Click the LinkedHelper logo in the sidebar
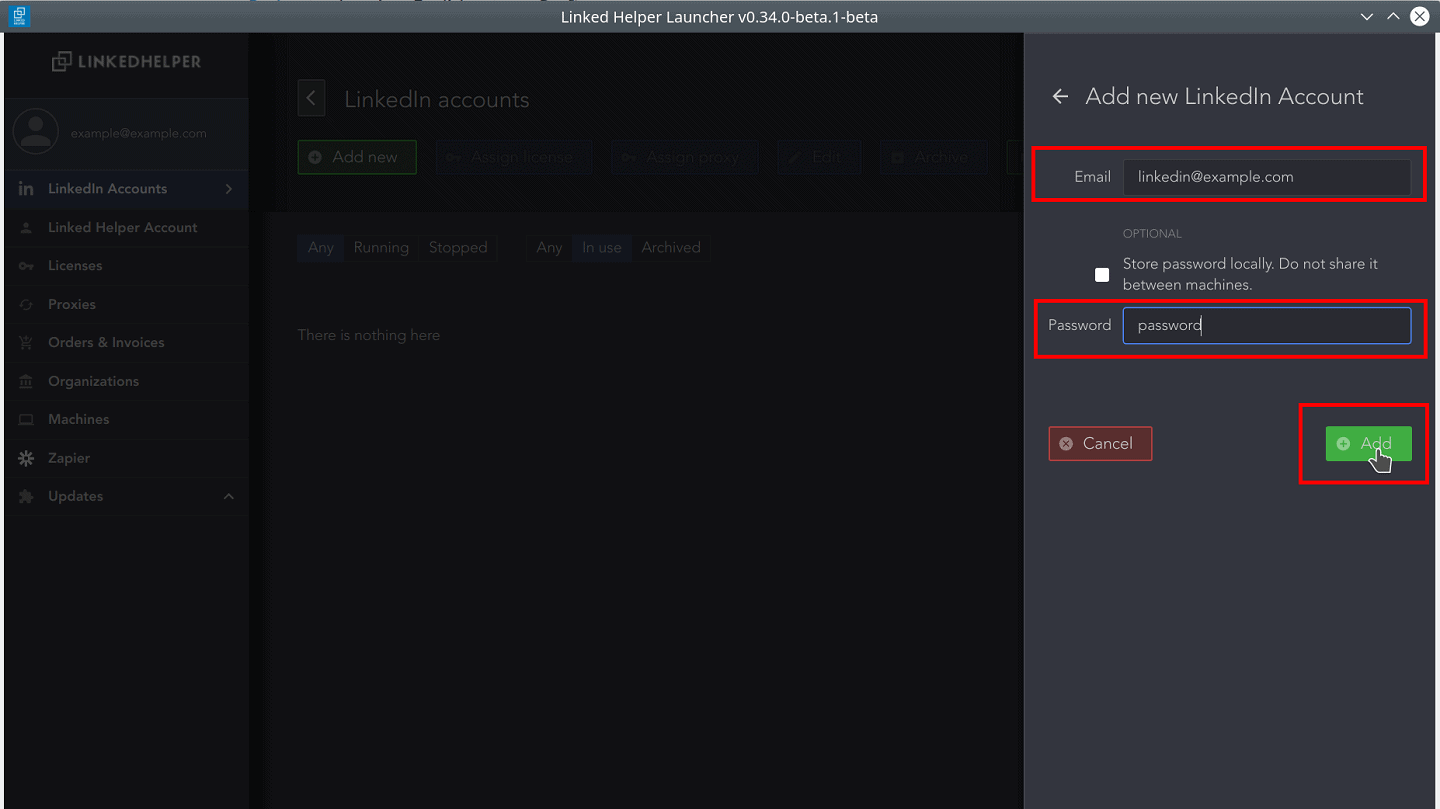1440x809 pixels. [126, 62]
